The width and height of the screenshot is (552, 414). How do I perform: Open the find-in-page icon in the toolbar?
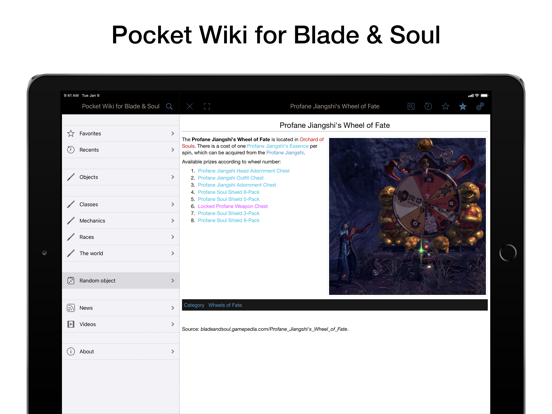click(411, 106)
